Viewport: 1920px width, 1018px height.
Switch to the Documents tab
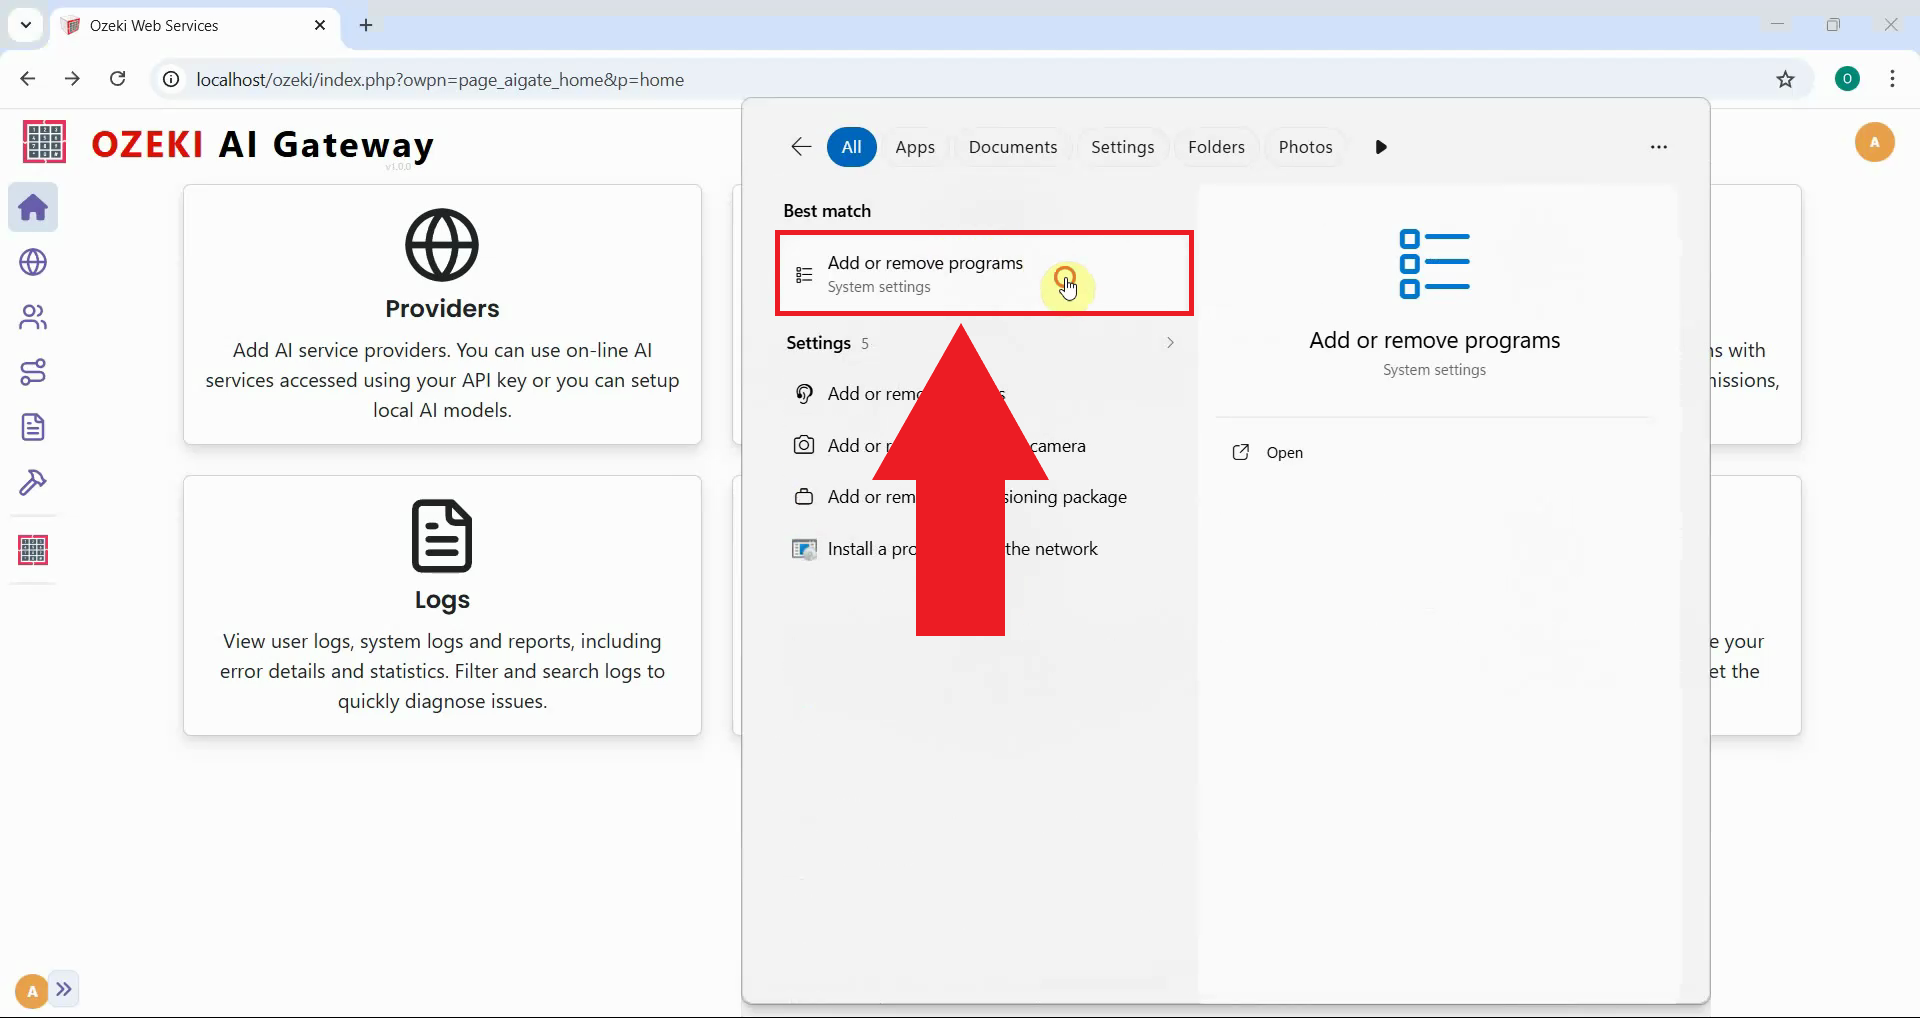point(1013,146)
